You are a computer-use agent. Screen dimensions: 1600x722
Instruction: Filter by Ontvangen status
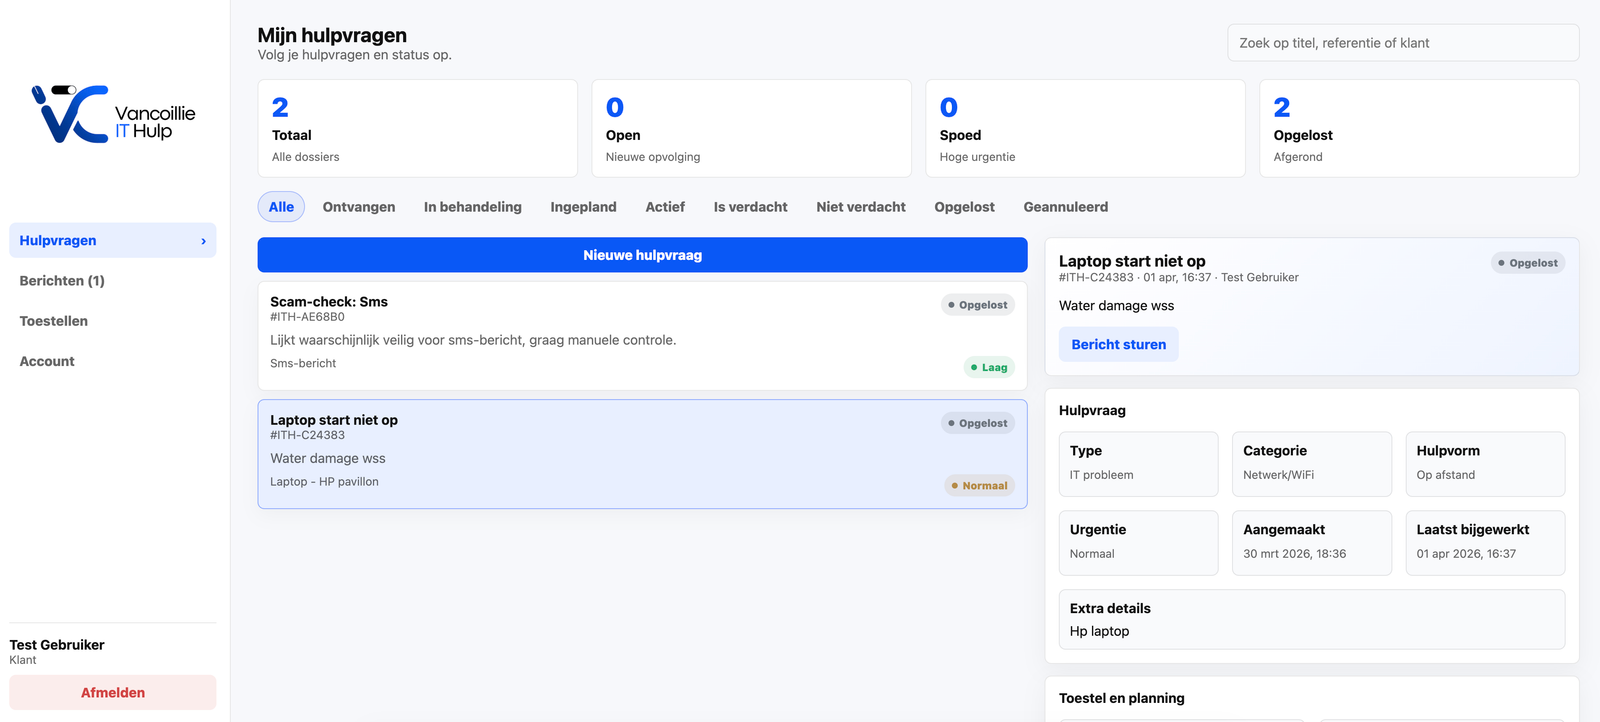359,207
